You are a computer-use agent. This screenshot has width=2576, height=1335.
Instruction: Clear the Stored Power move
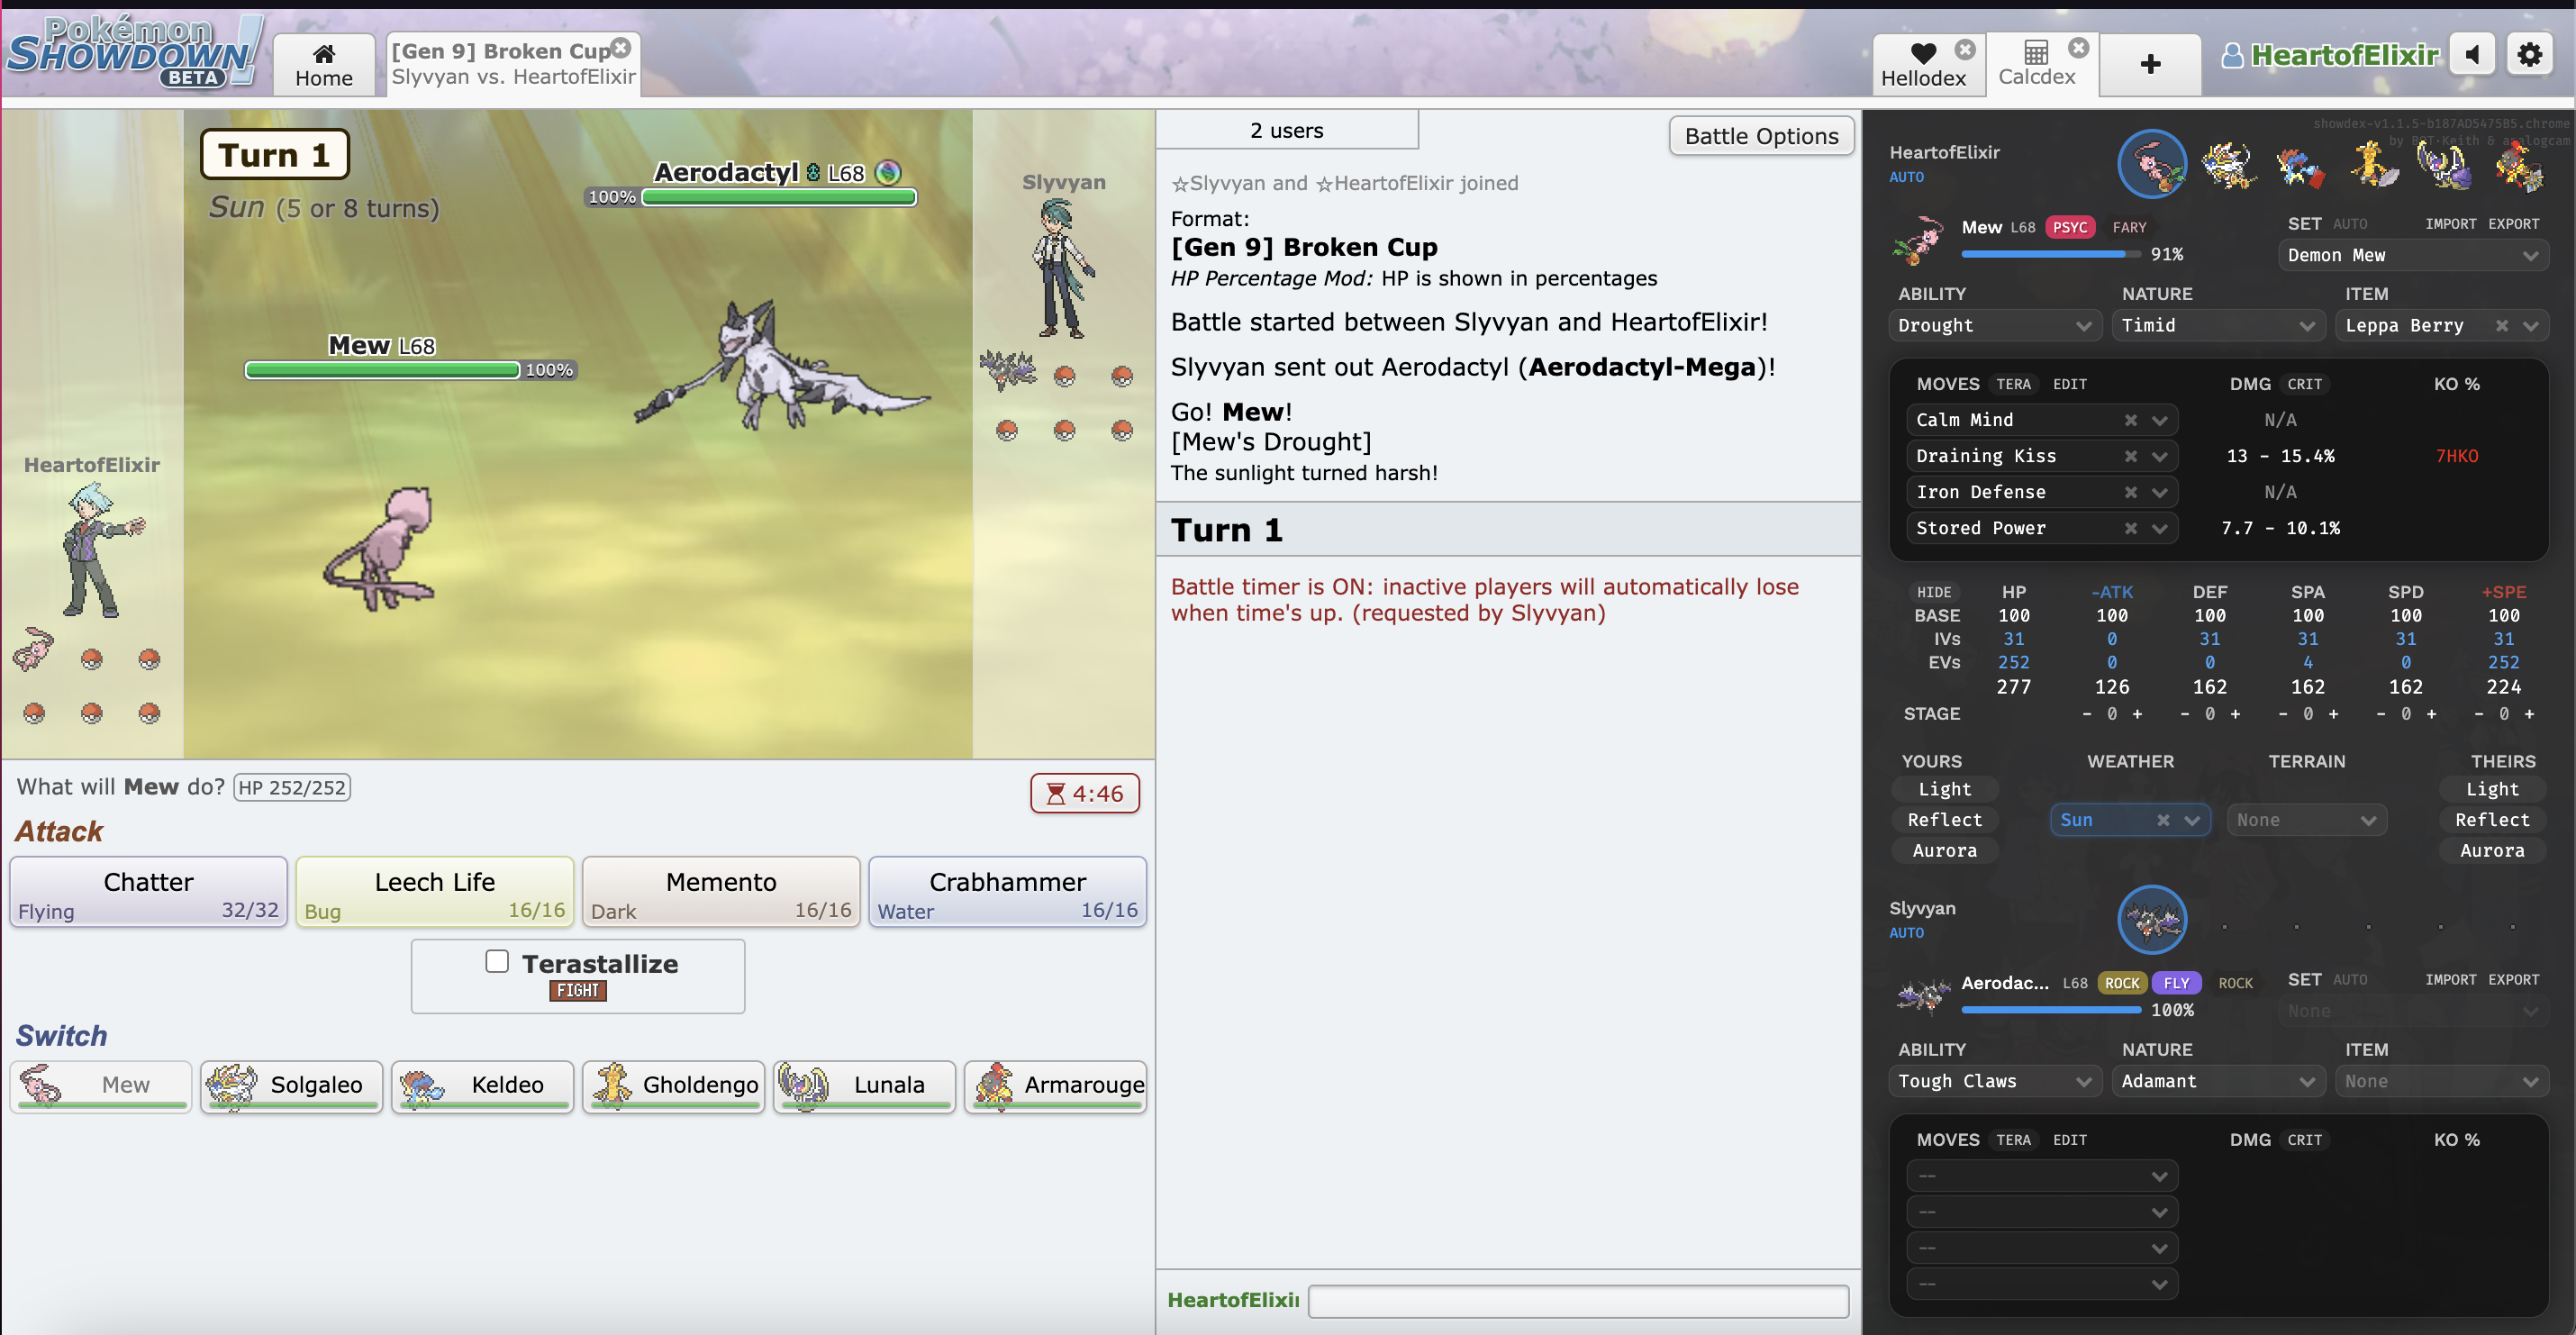2130,528
